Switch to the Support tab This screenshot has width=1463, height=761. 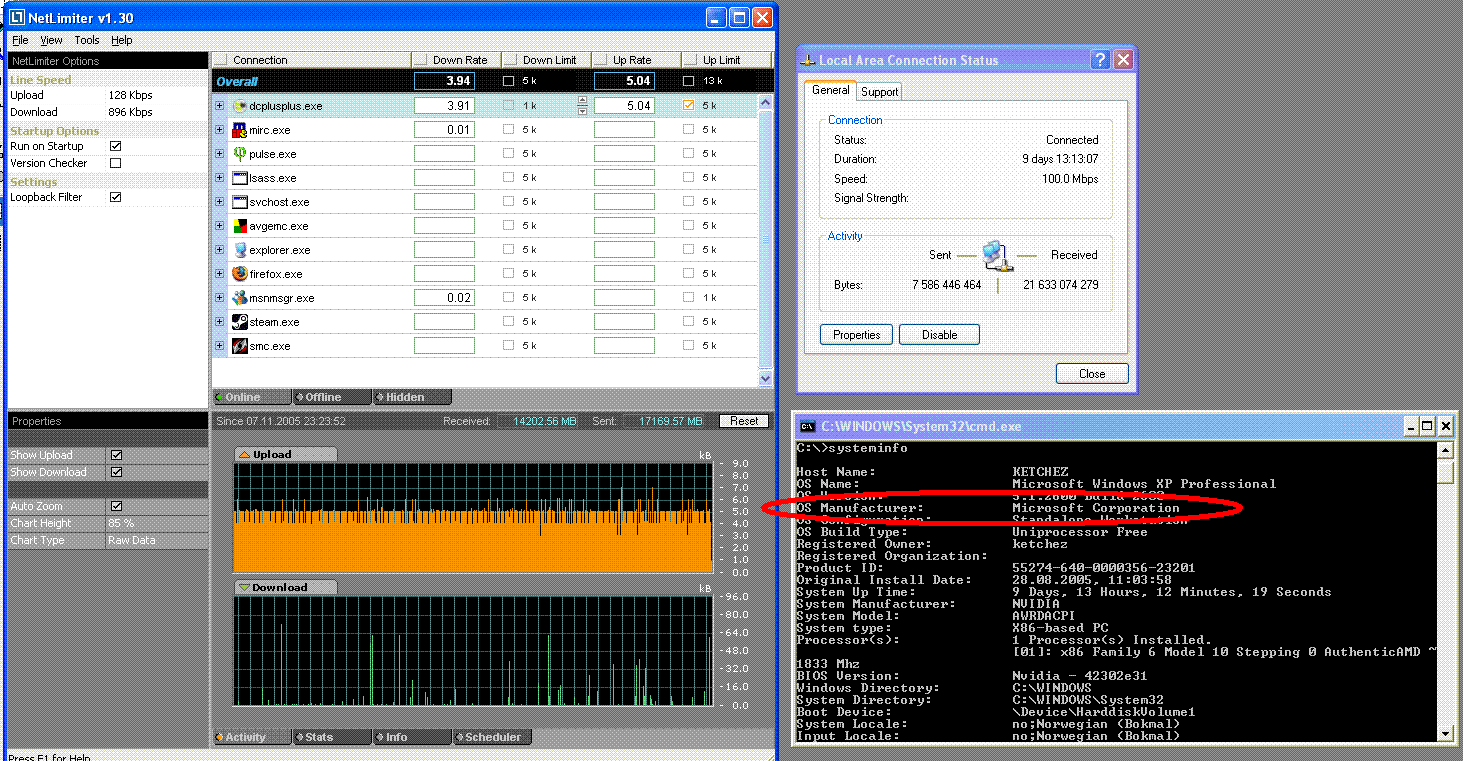(x=880, y=91)
